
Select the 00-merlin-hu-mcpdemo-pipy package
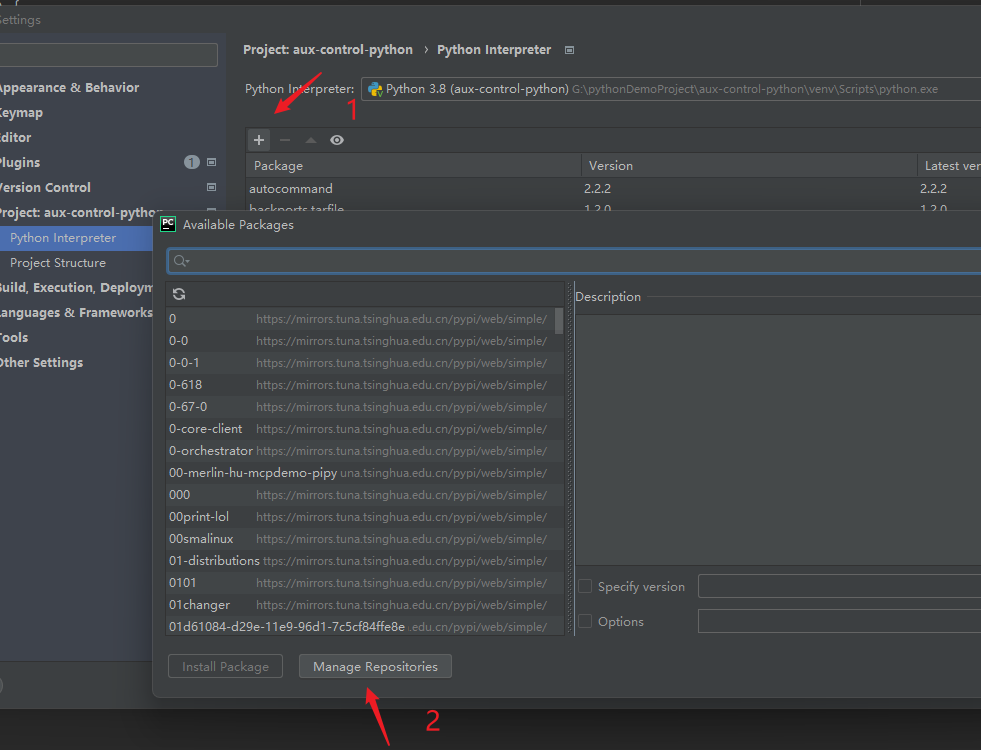(x=365, y=473)
